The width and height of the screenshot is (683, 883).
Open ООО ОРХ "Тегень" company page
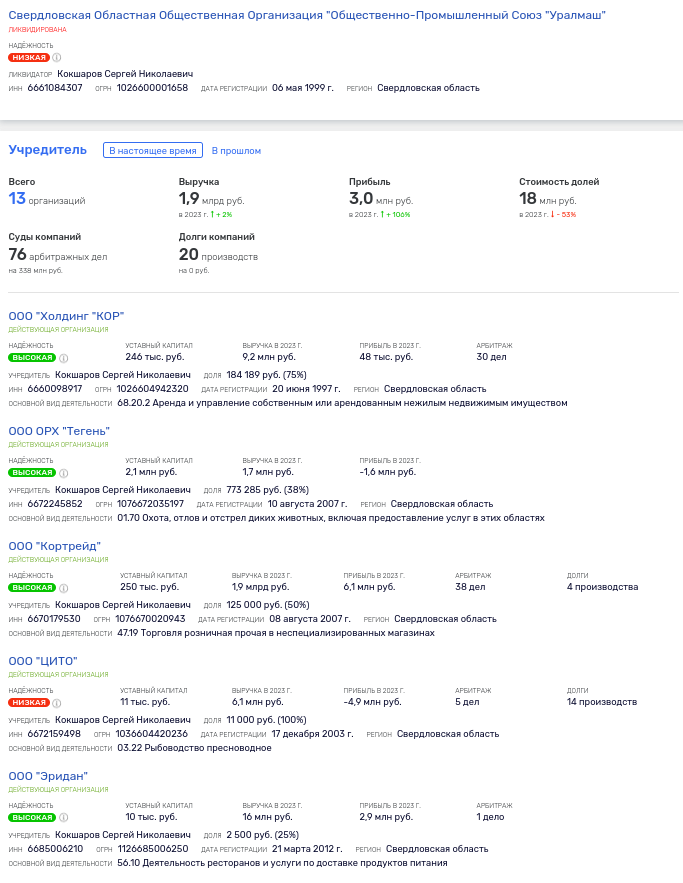(x=59, y=431)
